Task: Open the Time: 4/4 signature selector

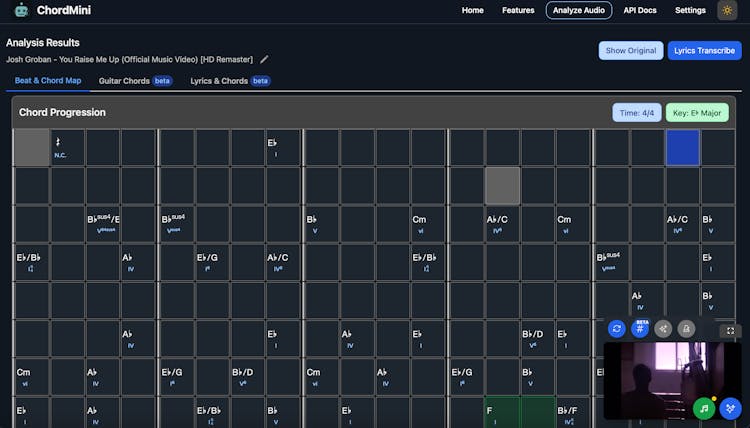Action: pos(636,113)
